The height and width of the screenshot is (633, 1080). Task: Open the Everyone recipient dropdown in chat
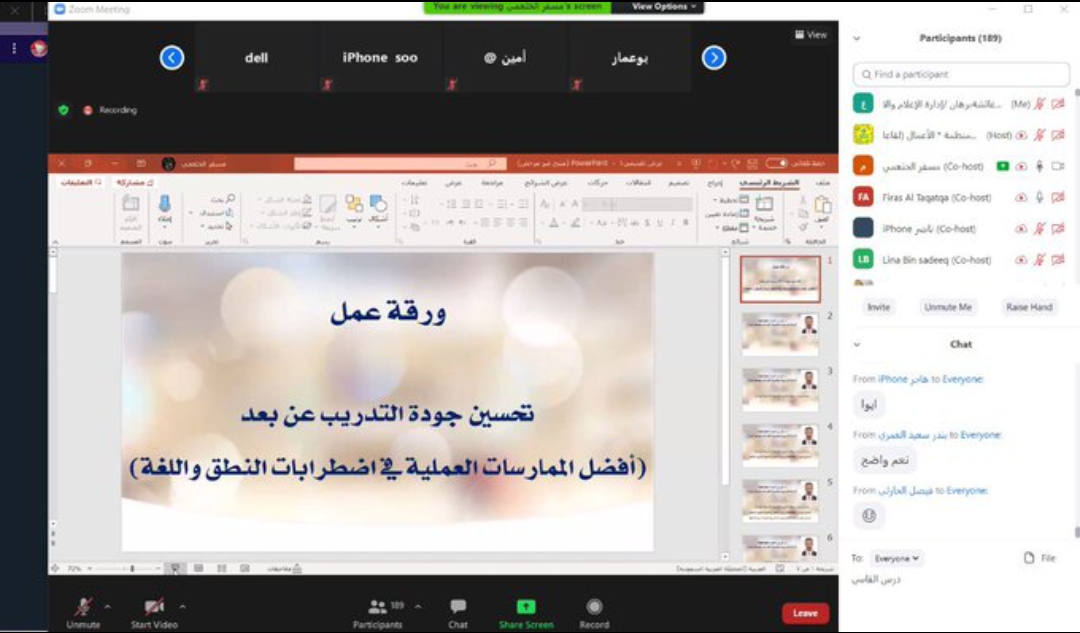pyautogui.click(x=896, y=558)
